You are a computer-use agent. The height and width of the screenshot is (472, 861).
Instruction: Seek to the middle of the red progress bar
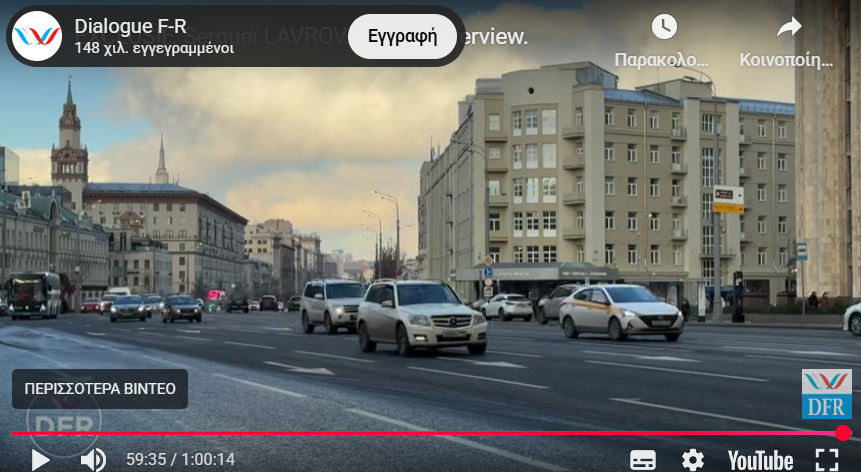tap(427, 433)
